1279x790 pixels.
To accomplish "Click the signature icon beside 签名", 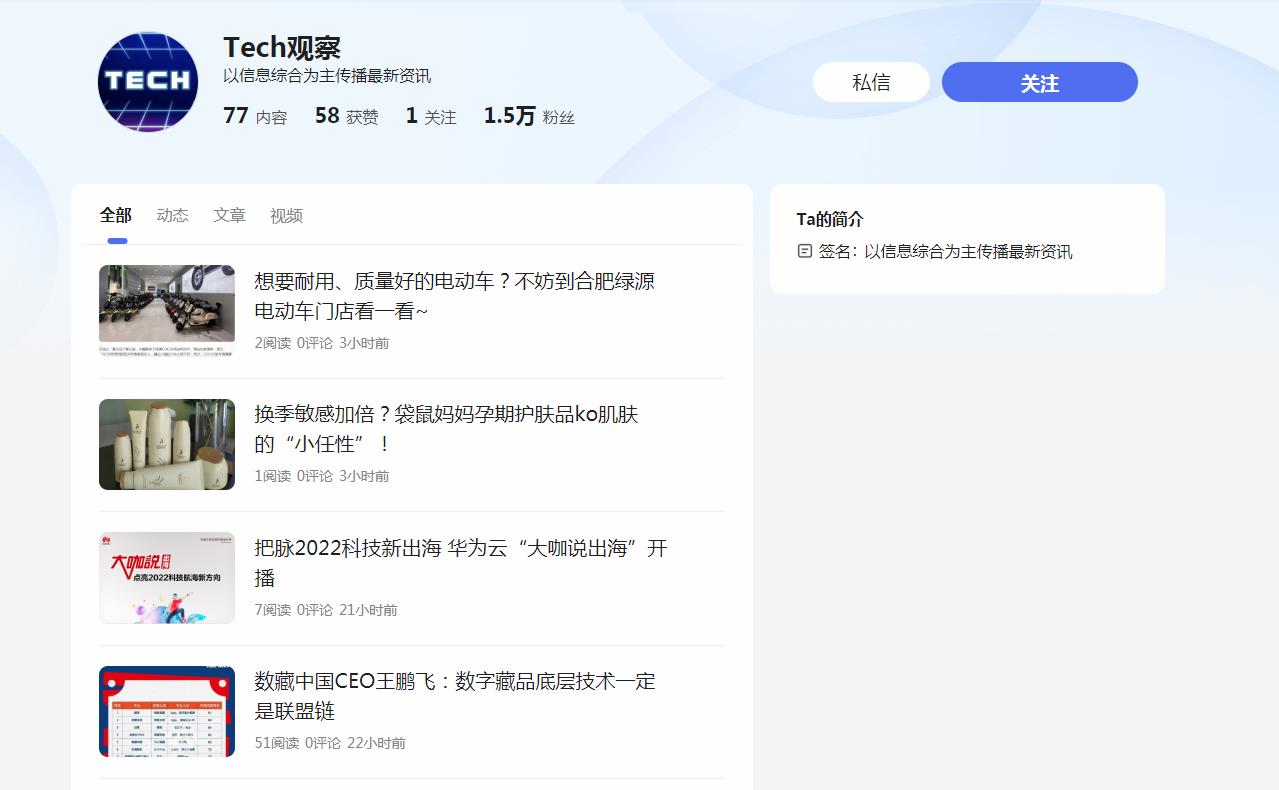I will [x=805, y=251].
